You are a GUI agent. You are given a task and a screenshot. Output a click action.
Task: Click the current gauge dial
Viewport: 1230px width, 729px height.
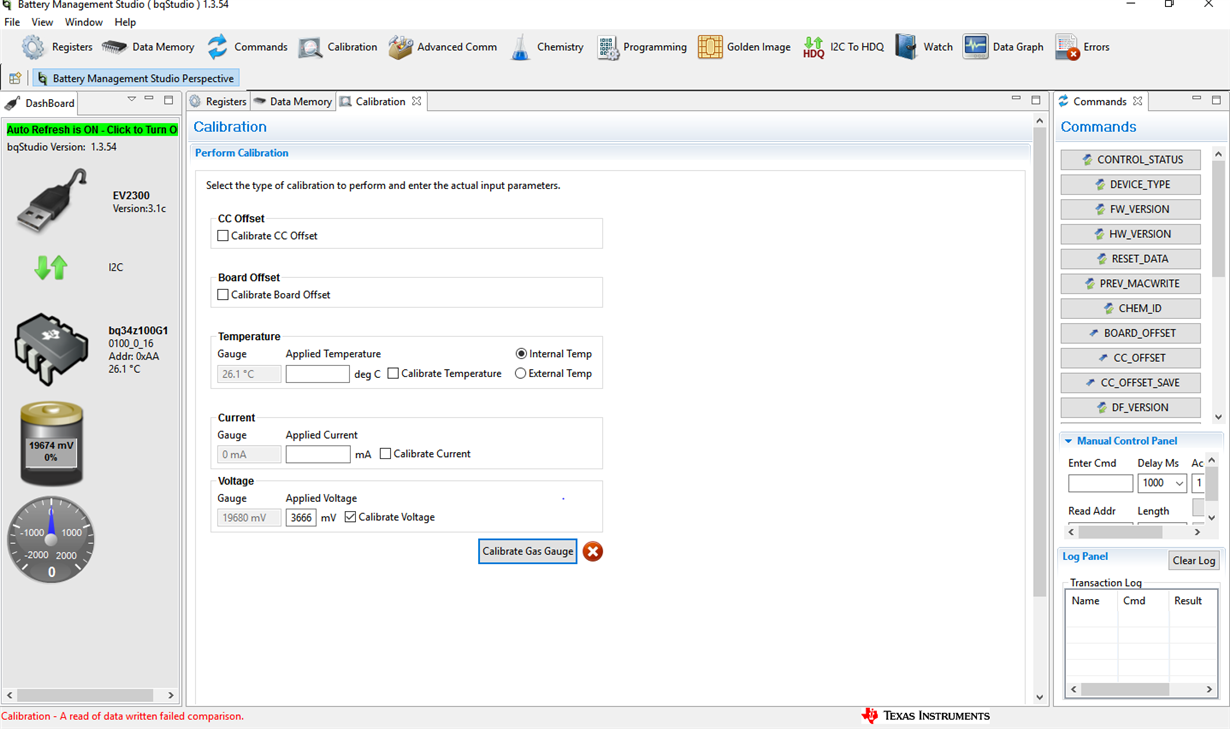[52, 539]
